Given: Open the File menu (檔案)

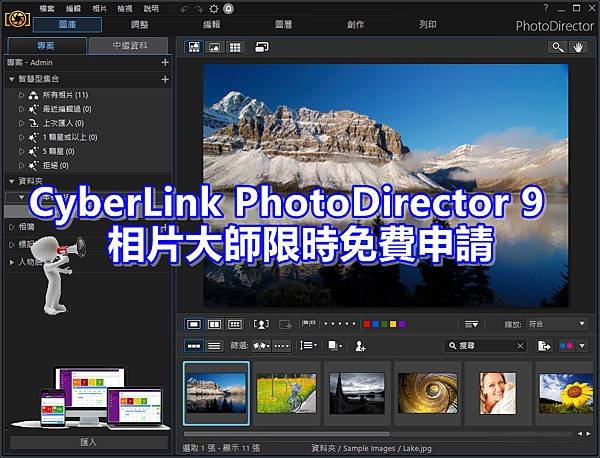Looking at the screenshot, I should [47, 8].
